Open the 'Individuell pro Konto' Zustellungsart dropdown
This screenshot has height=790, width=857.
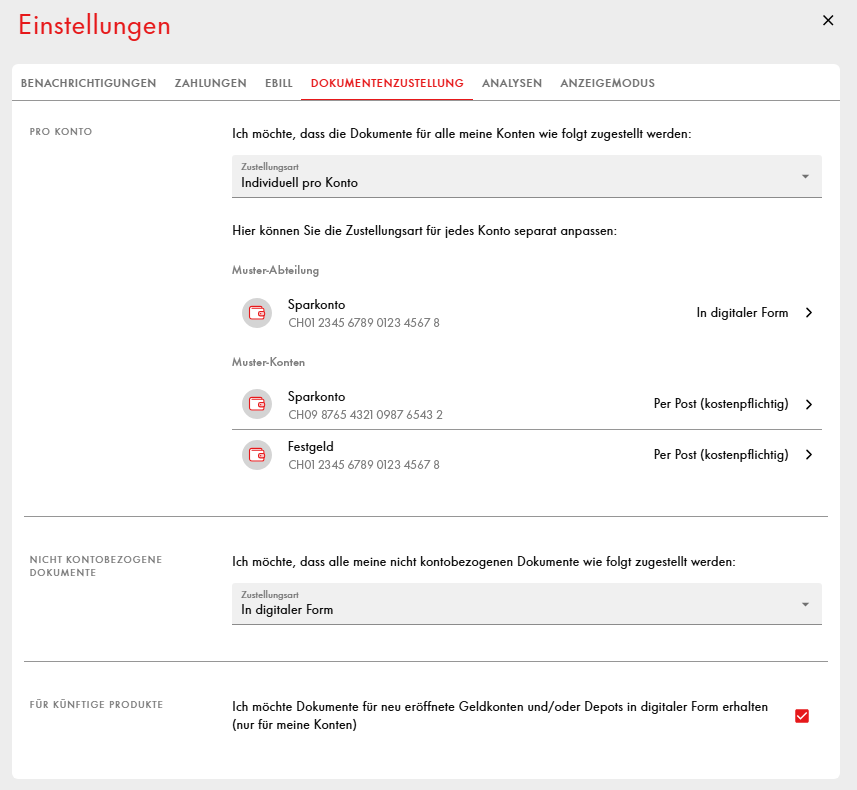526,177
